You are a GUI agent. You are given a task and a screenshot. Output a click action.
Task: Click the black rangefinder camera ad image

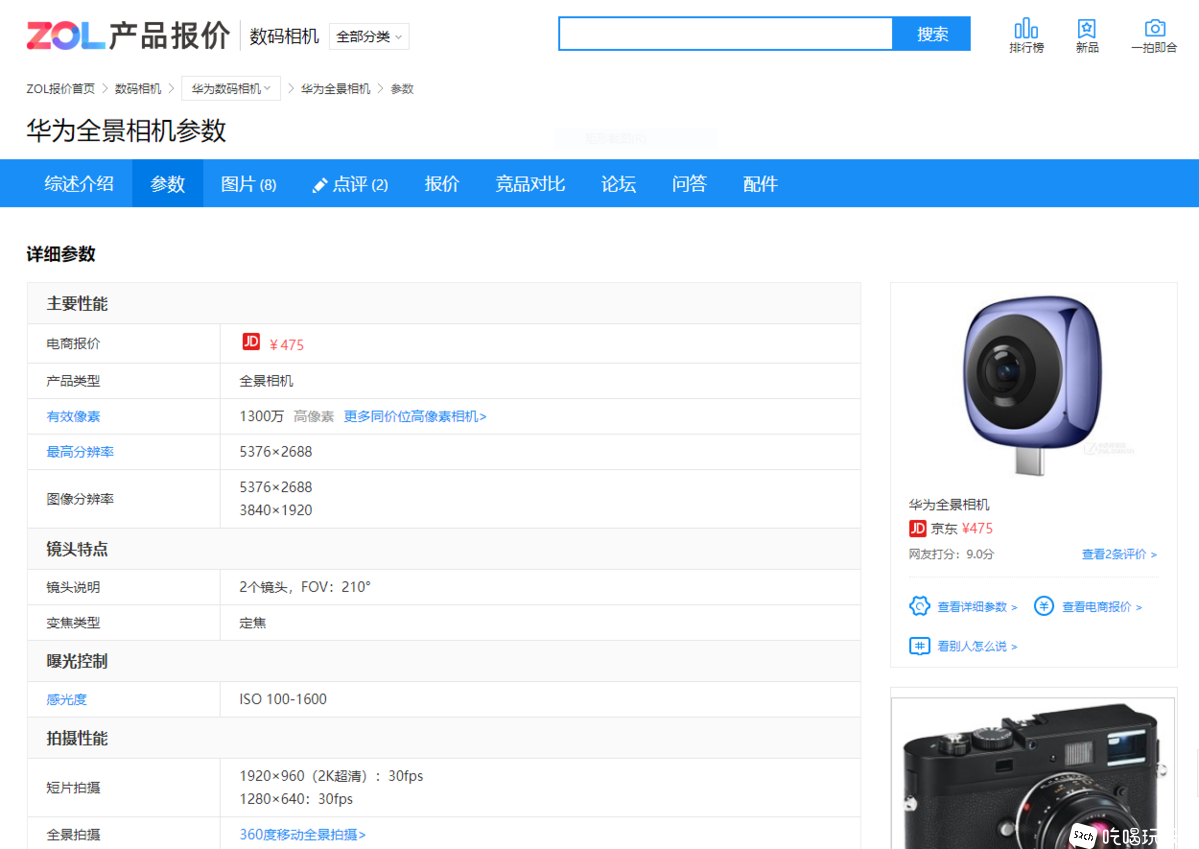coord(1033,773)
